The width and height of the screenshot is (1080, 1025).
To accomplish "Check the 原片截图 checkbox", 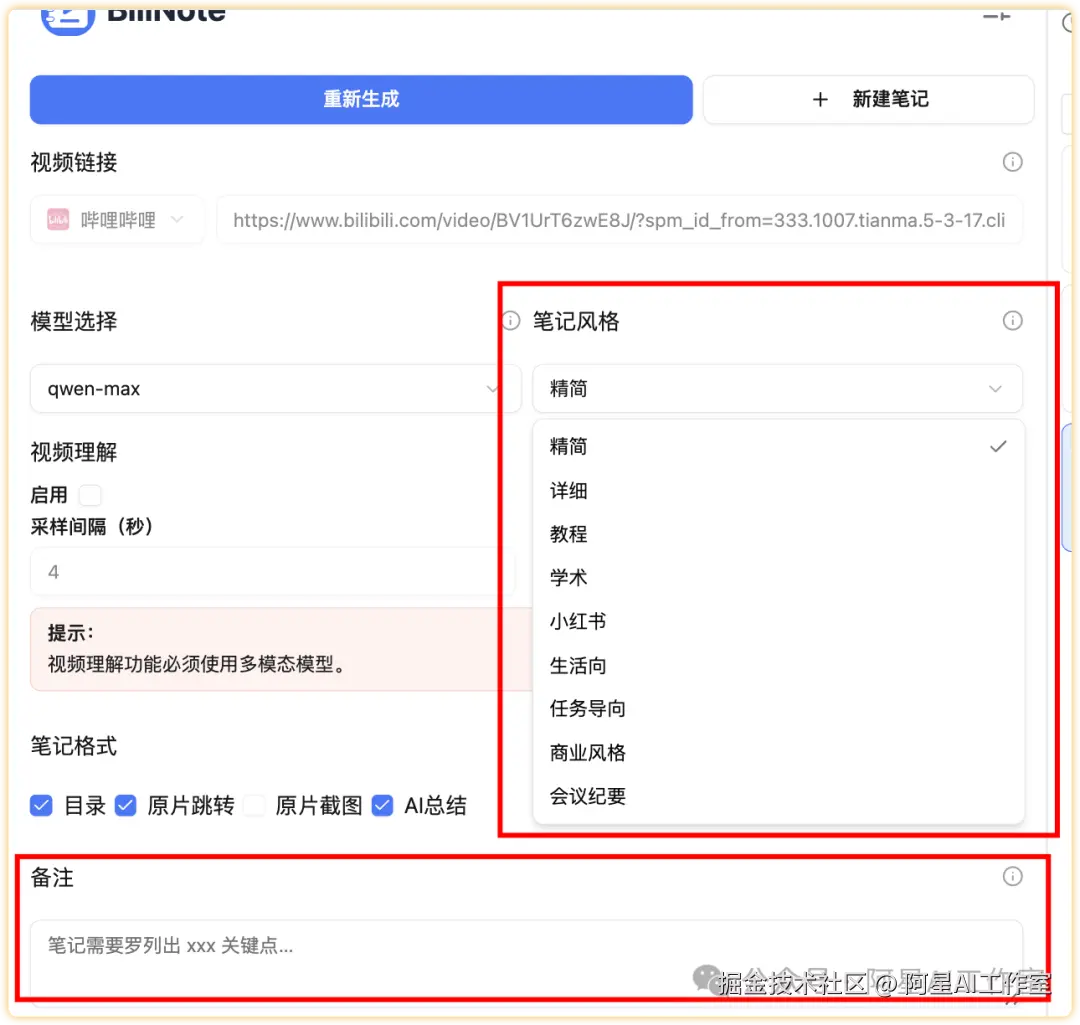I will pyautogui.click(x=254, y=805).
